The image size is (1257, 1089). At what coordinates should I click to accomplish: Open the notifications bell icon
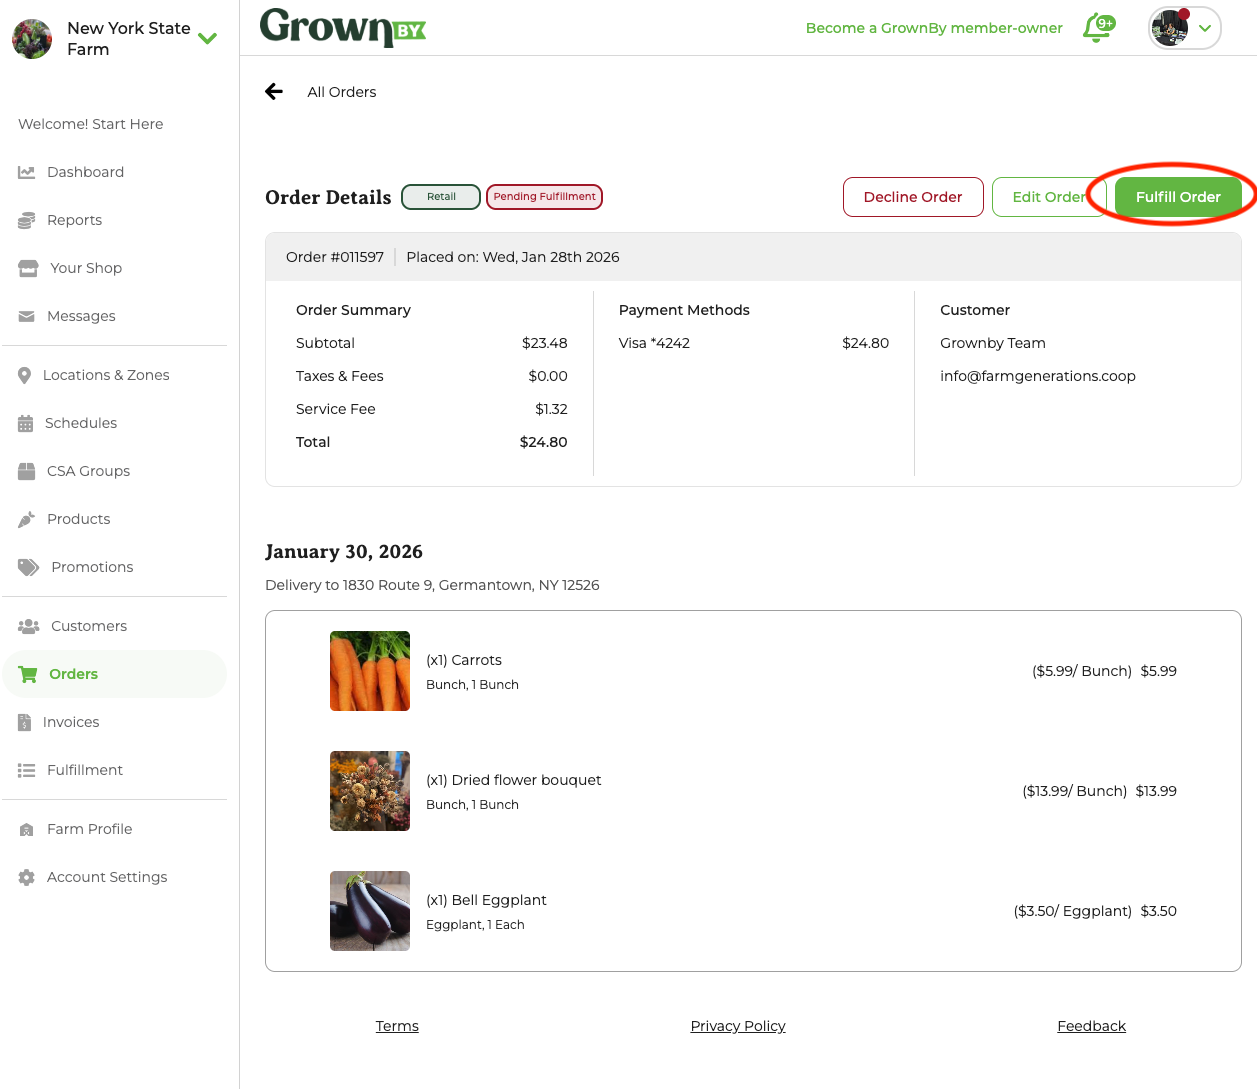tap(1097, 28)
